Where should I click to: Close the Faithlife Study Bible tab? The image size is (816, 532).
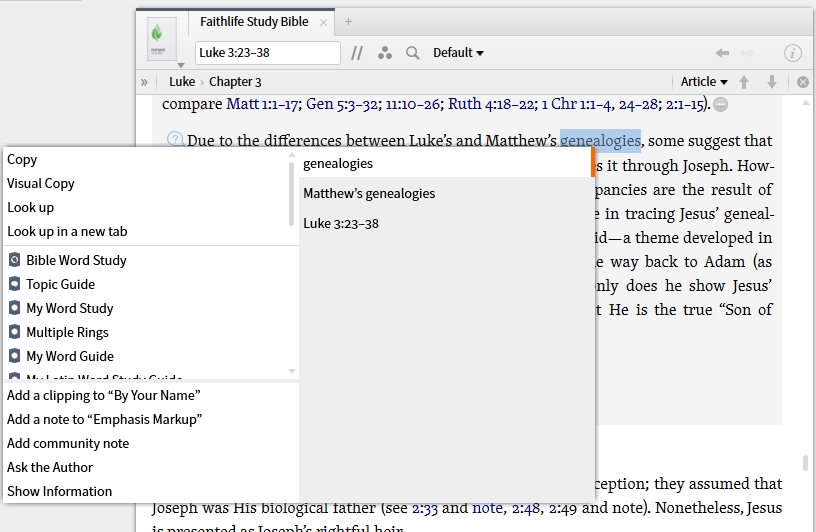coord(323,22)
